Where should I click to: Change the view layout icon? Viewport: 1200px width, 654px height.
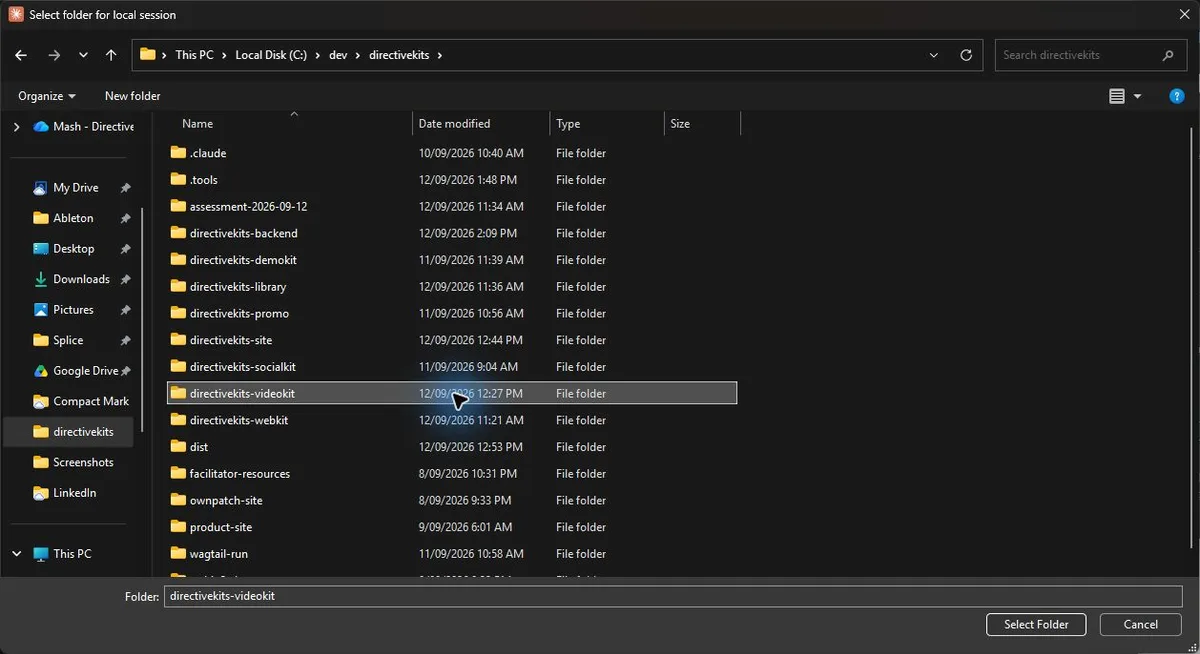pos(1117,96)
